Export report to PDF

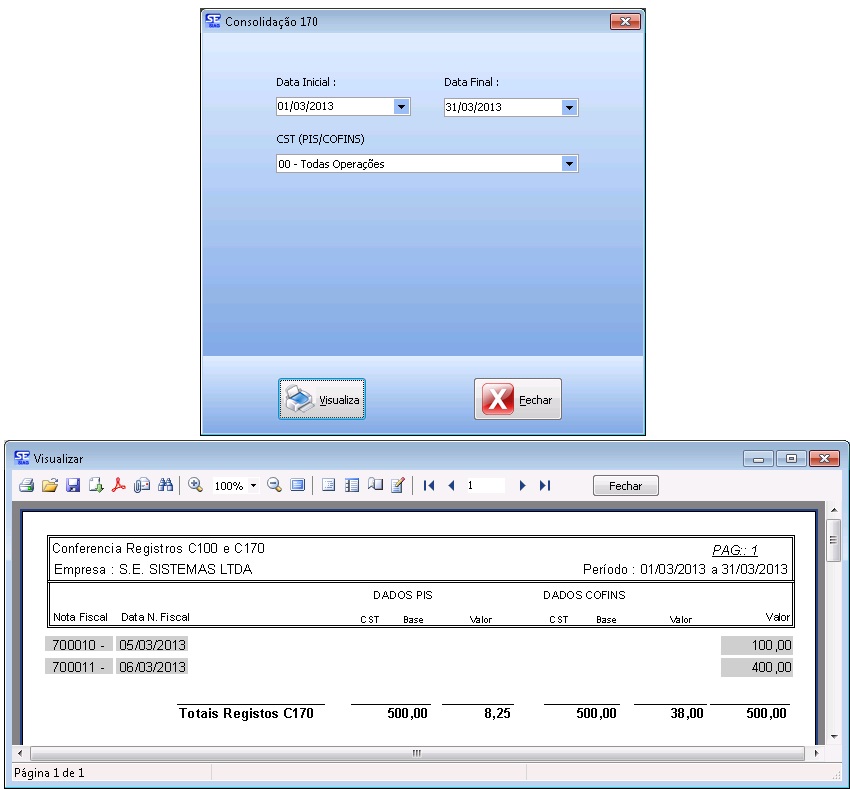(119, 485)
